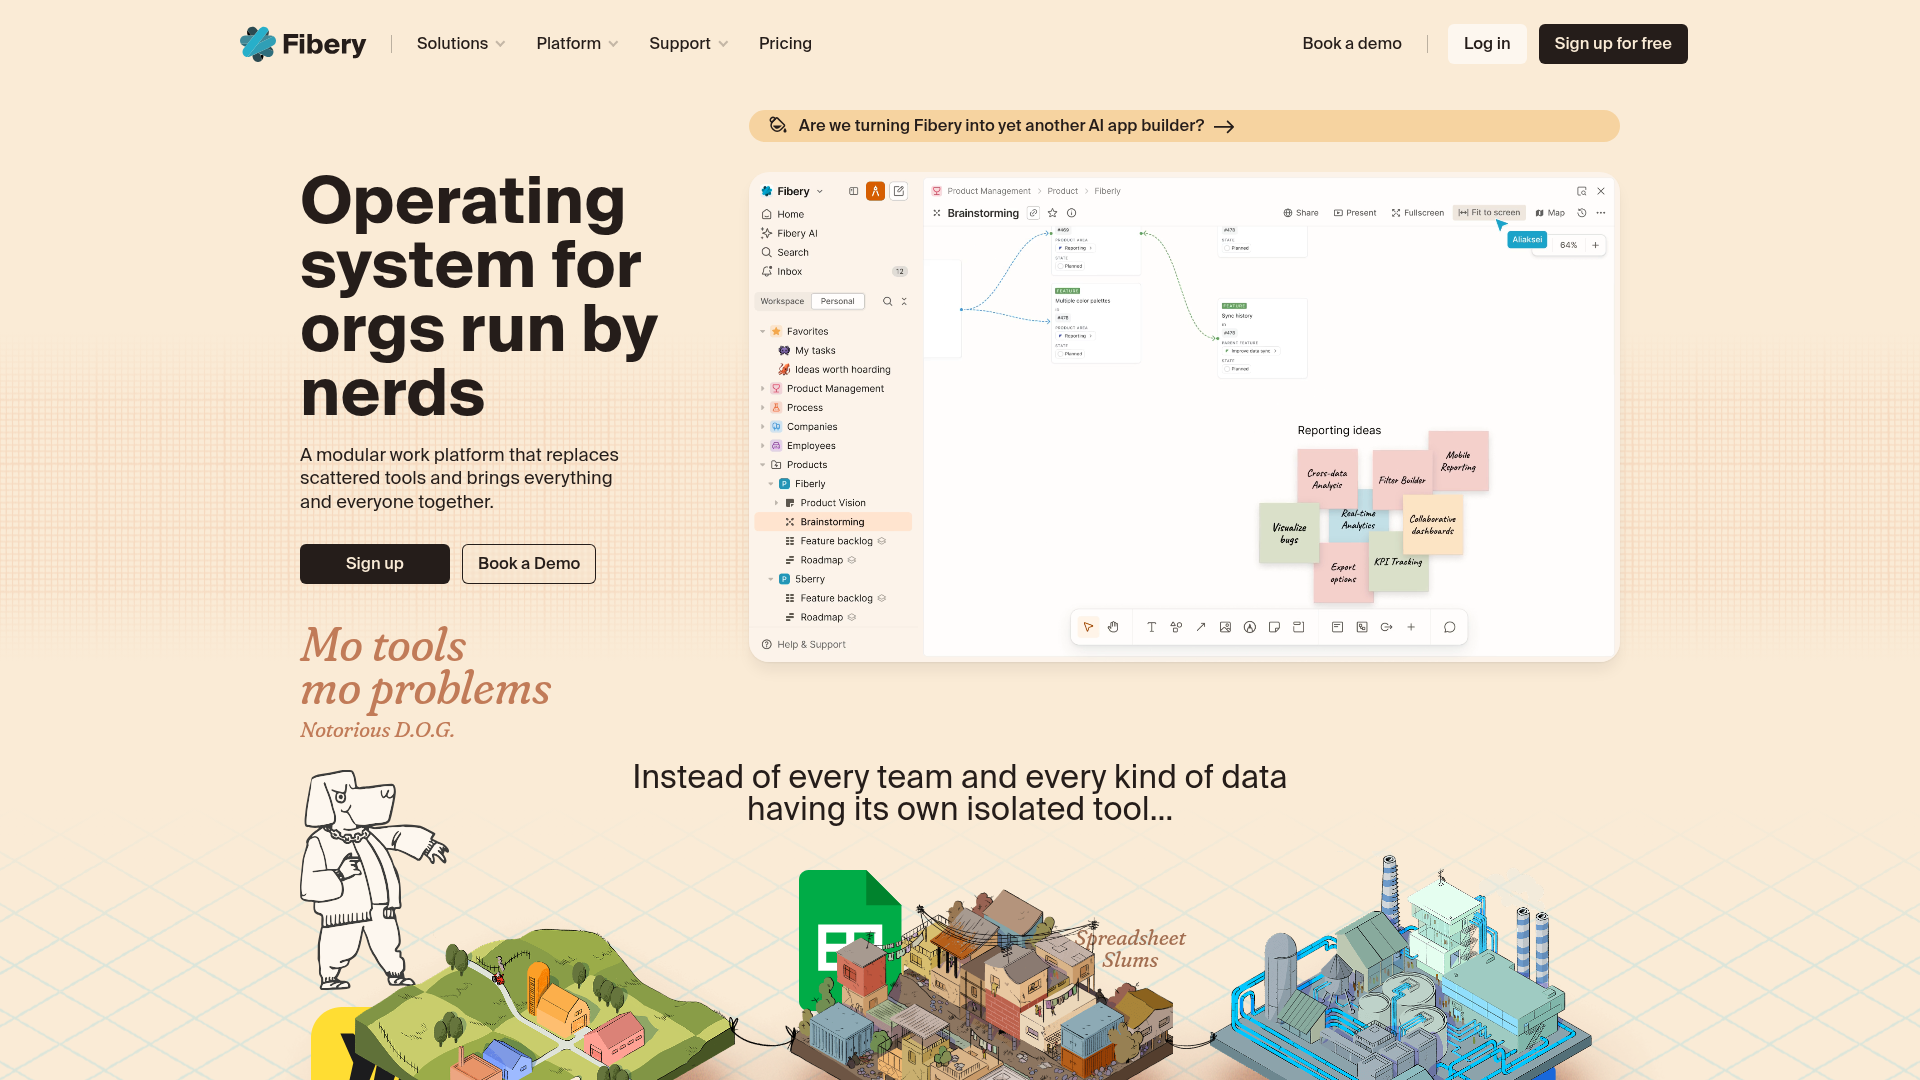Click the Book a Demo button

(x=529, y=564)
